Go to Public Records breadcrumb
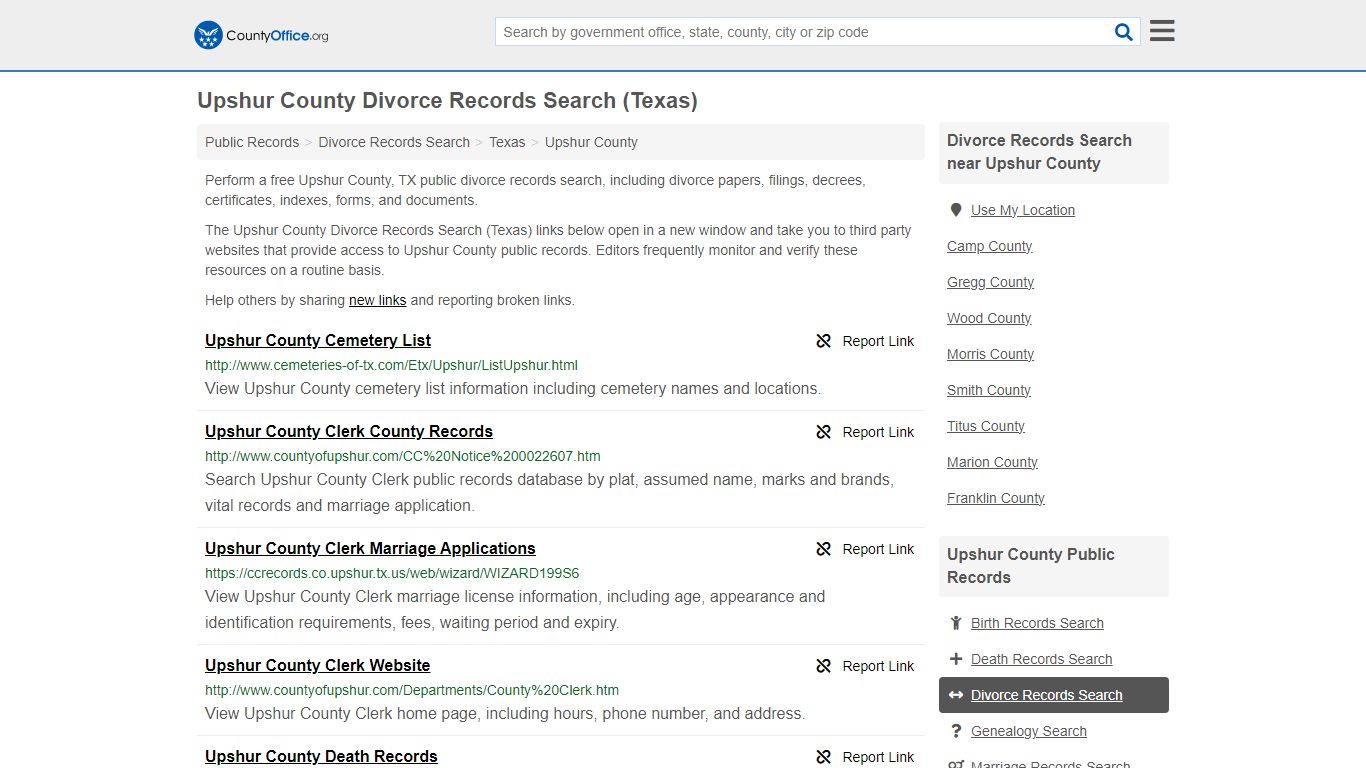Image resolution: width=1366 pixels, height=768 pixels. tap(252, 142)
